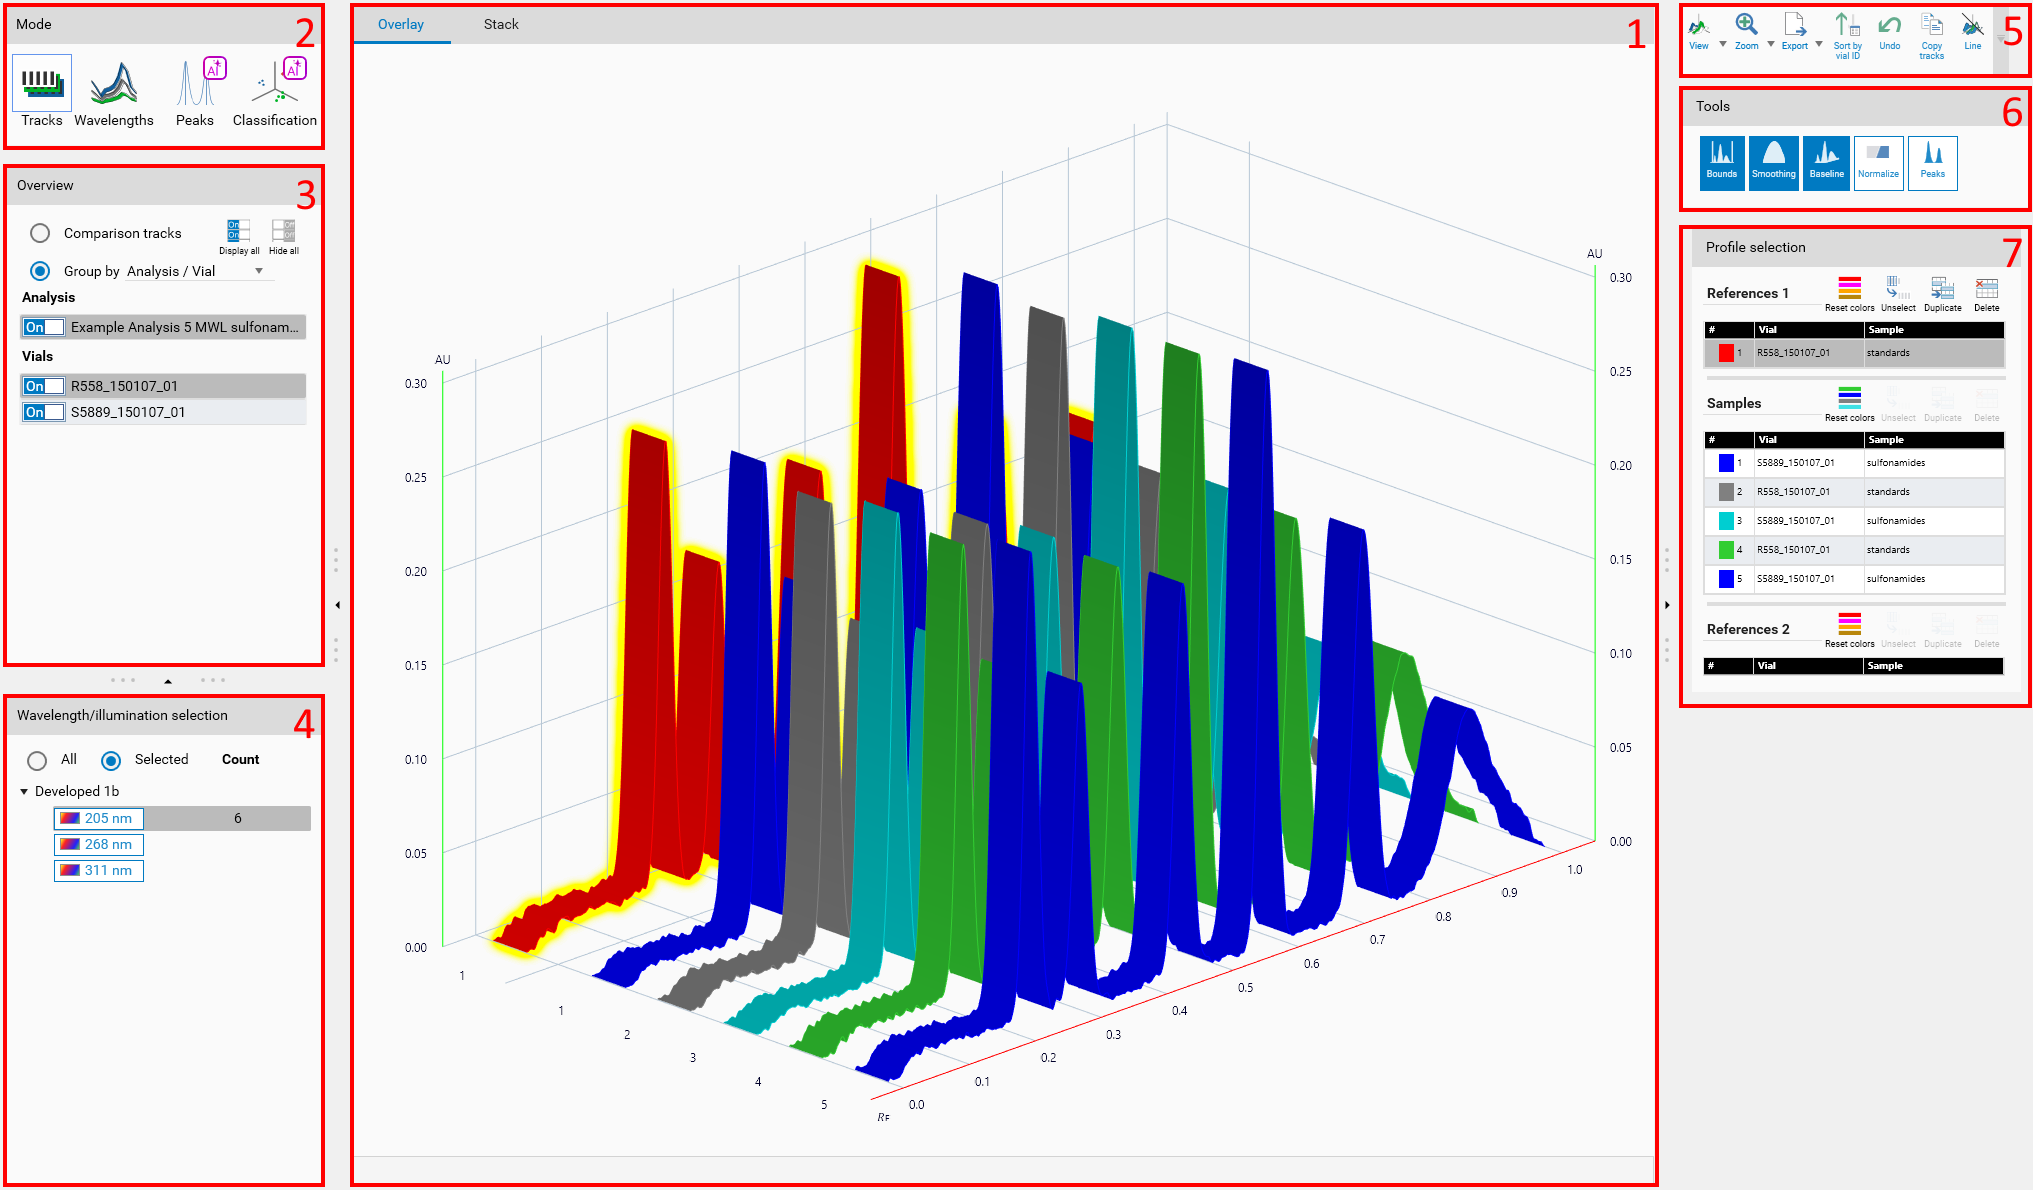The height and width of the screenshot is (1190, 2033).
Task: Click the Copy tracks icon
Action: pyautogui.click(x=1931, y=35)
